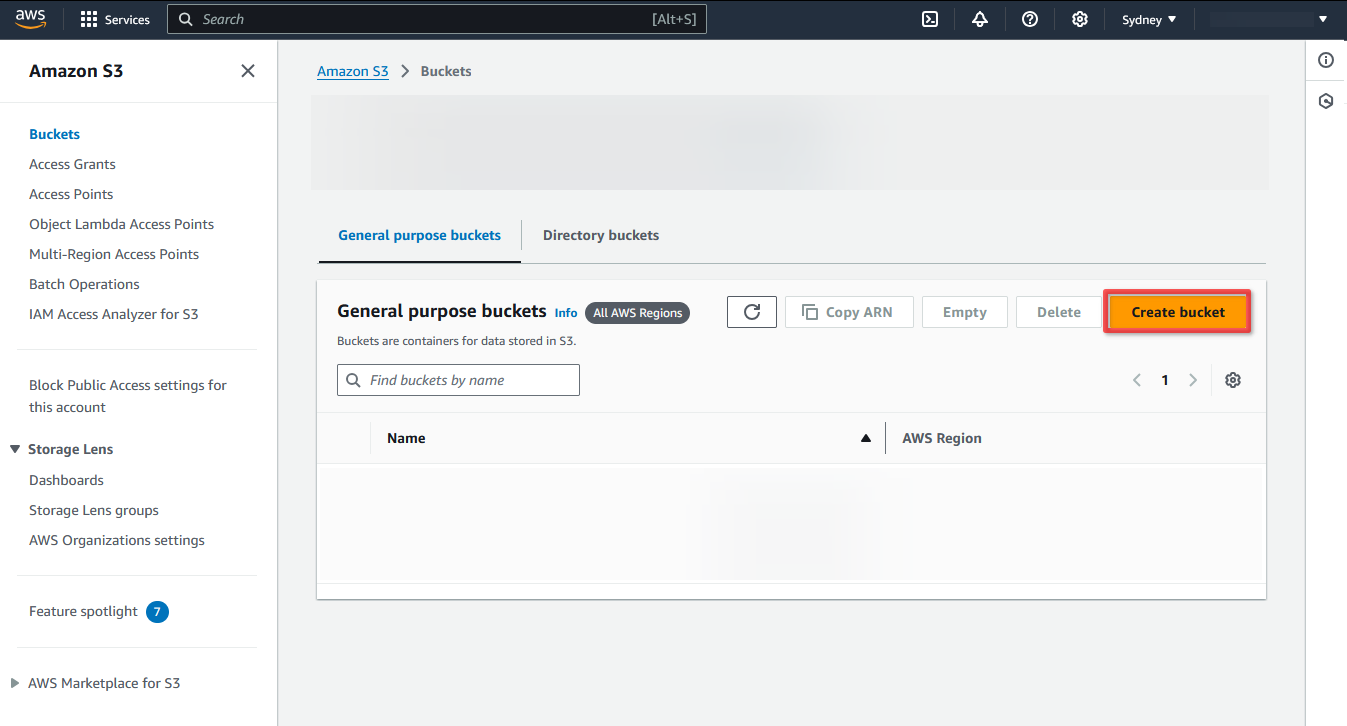Open the Sydney region dropdown
The image size is (1347, 726).
tap(1149, 19)
